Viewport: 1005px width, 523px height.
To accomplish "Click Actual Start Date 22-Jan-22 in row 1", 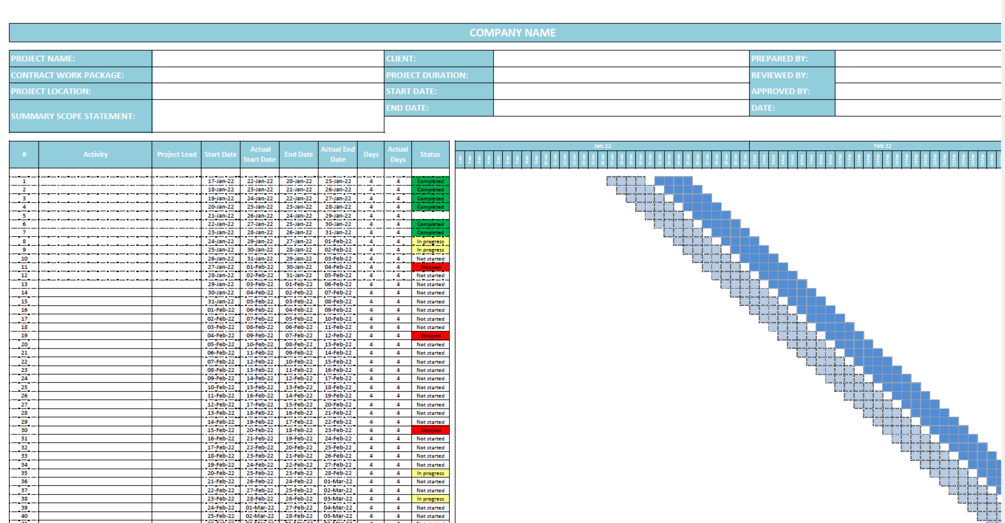I will pyautogui.click(x=260, y=181).
